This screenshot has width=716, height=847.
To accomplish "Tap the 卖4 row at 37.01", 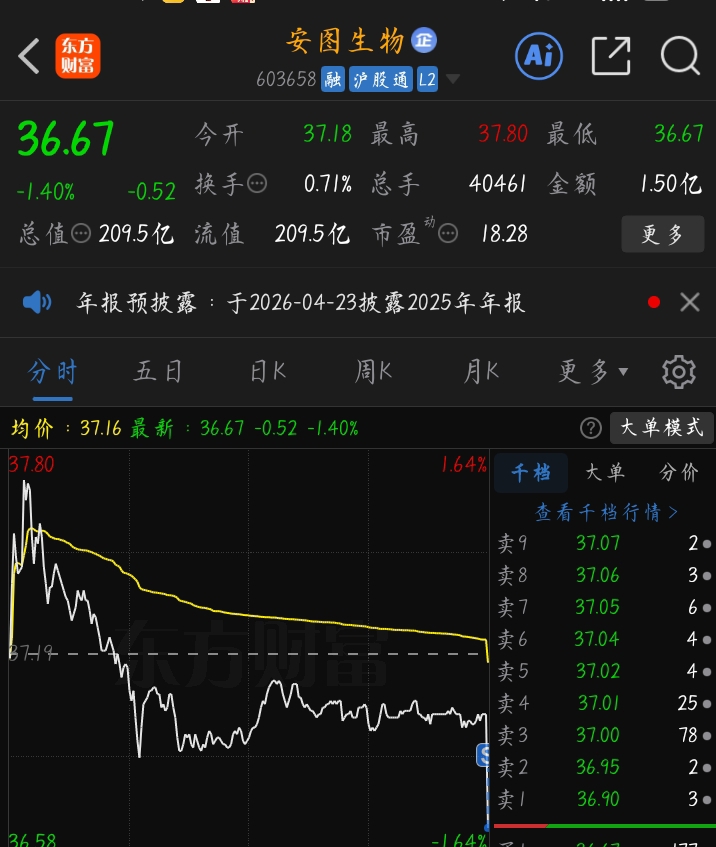I will 604,703.
